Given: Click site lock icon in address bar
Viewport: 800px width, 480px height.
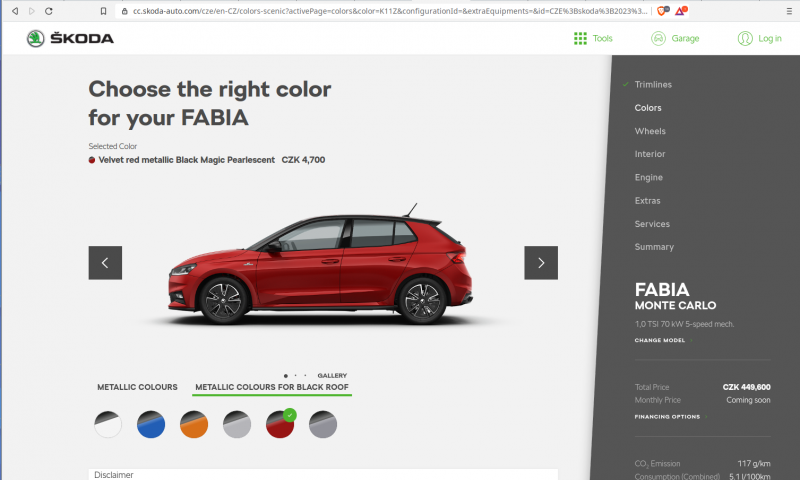Looking at the screenshot, I should [124, 11].
